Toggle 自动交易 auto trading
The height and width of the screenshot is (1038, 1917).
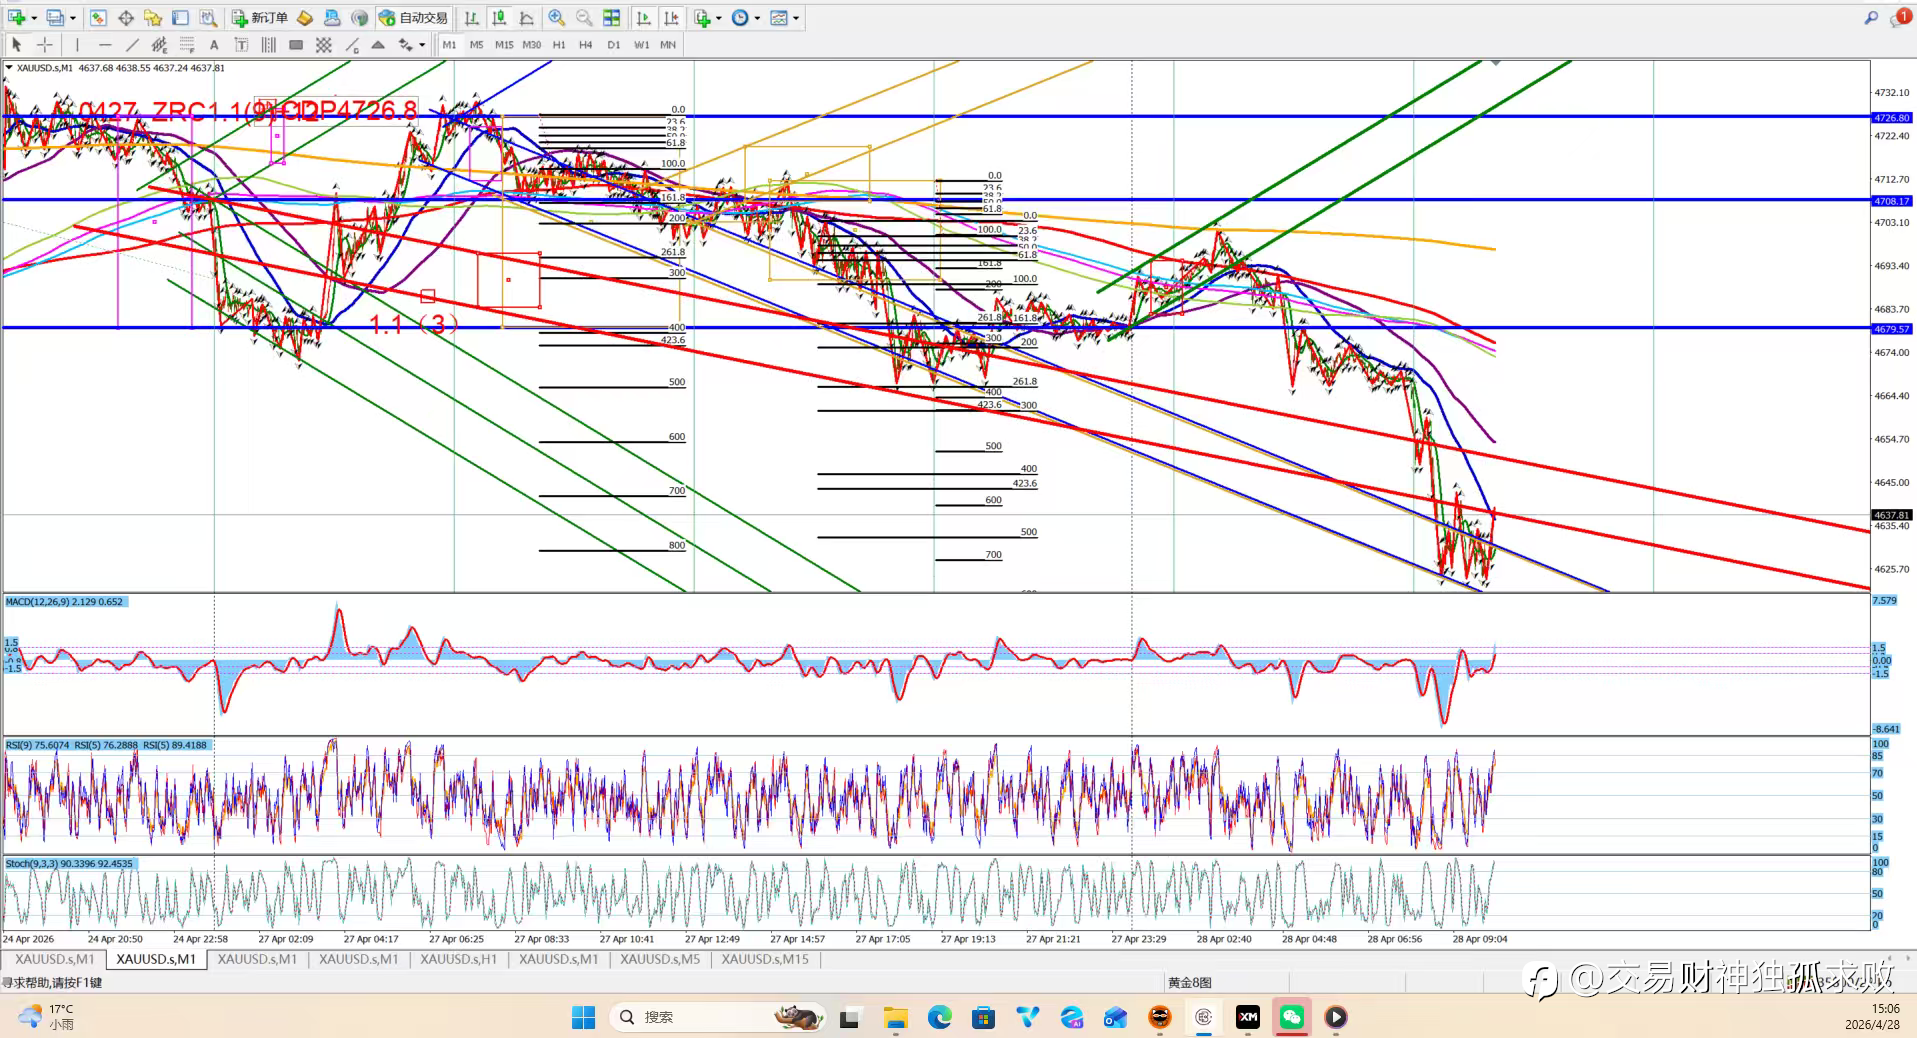click(x=413, y=18)
